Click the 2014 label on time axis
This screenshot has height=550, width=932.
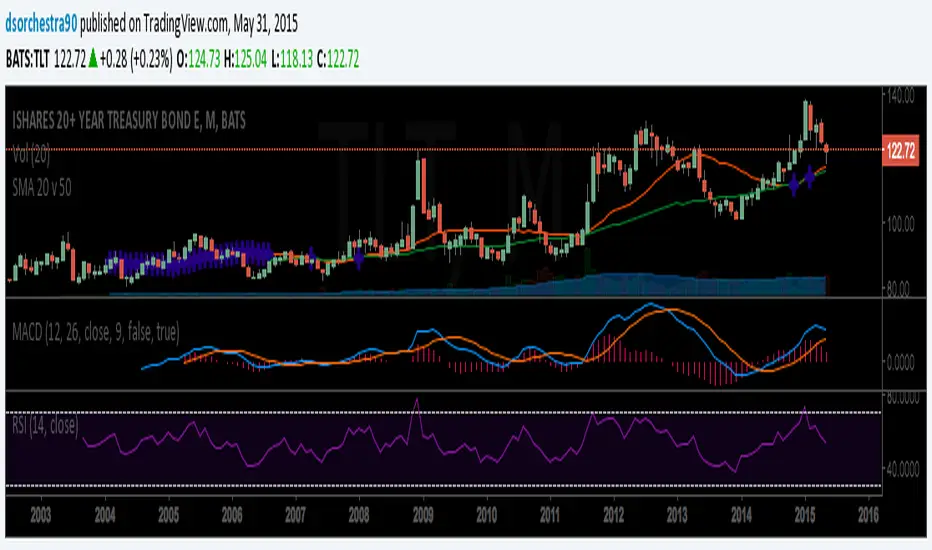click(741, 515)
